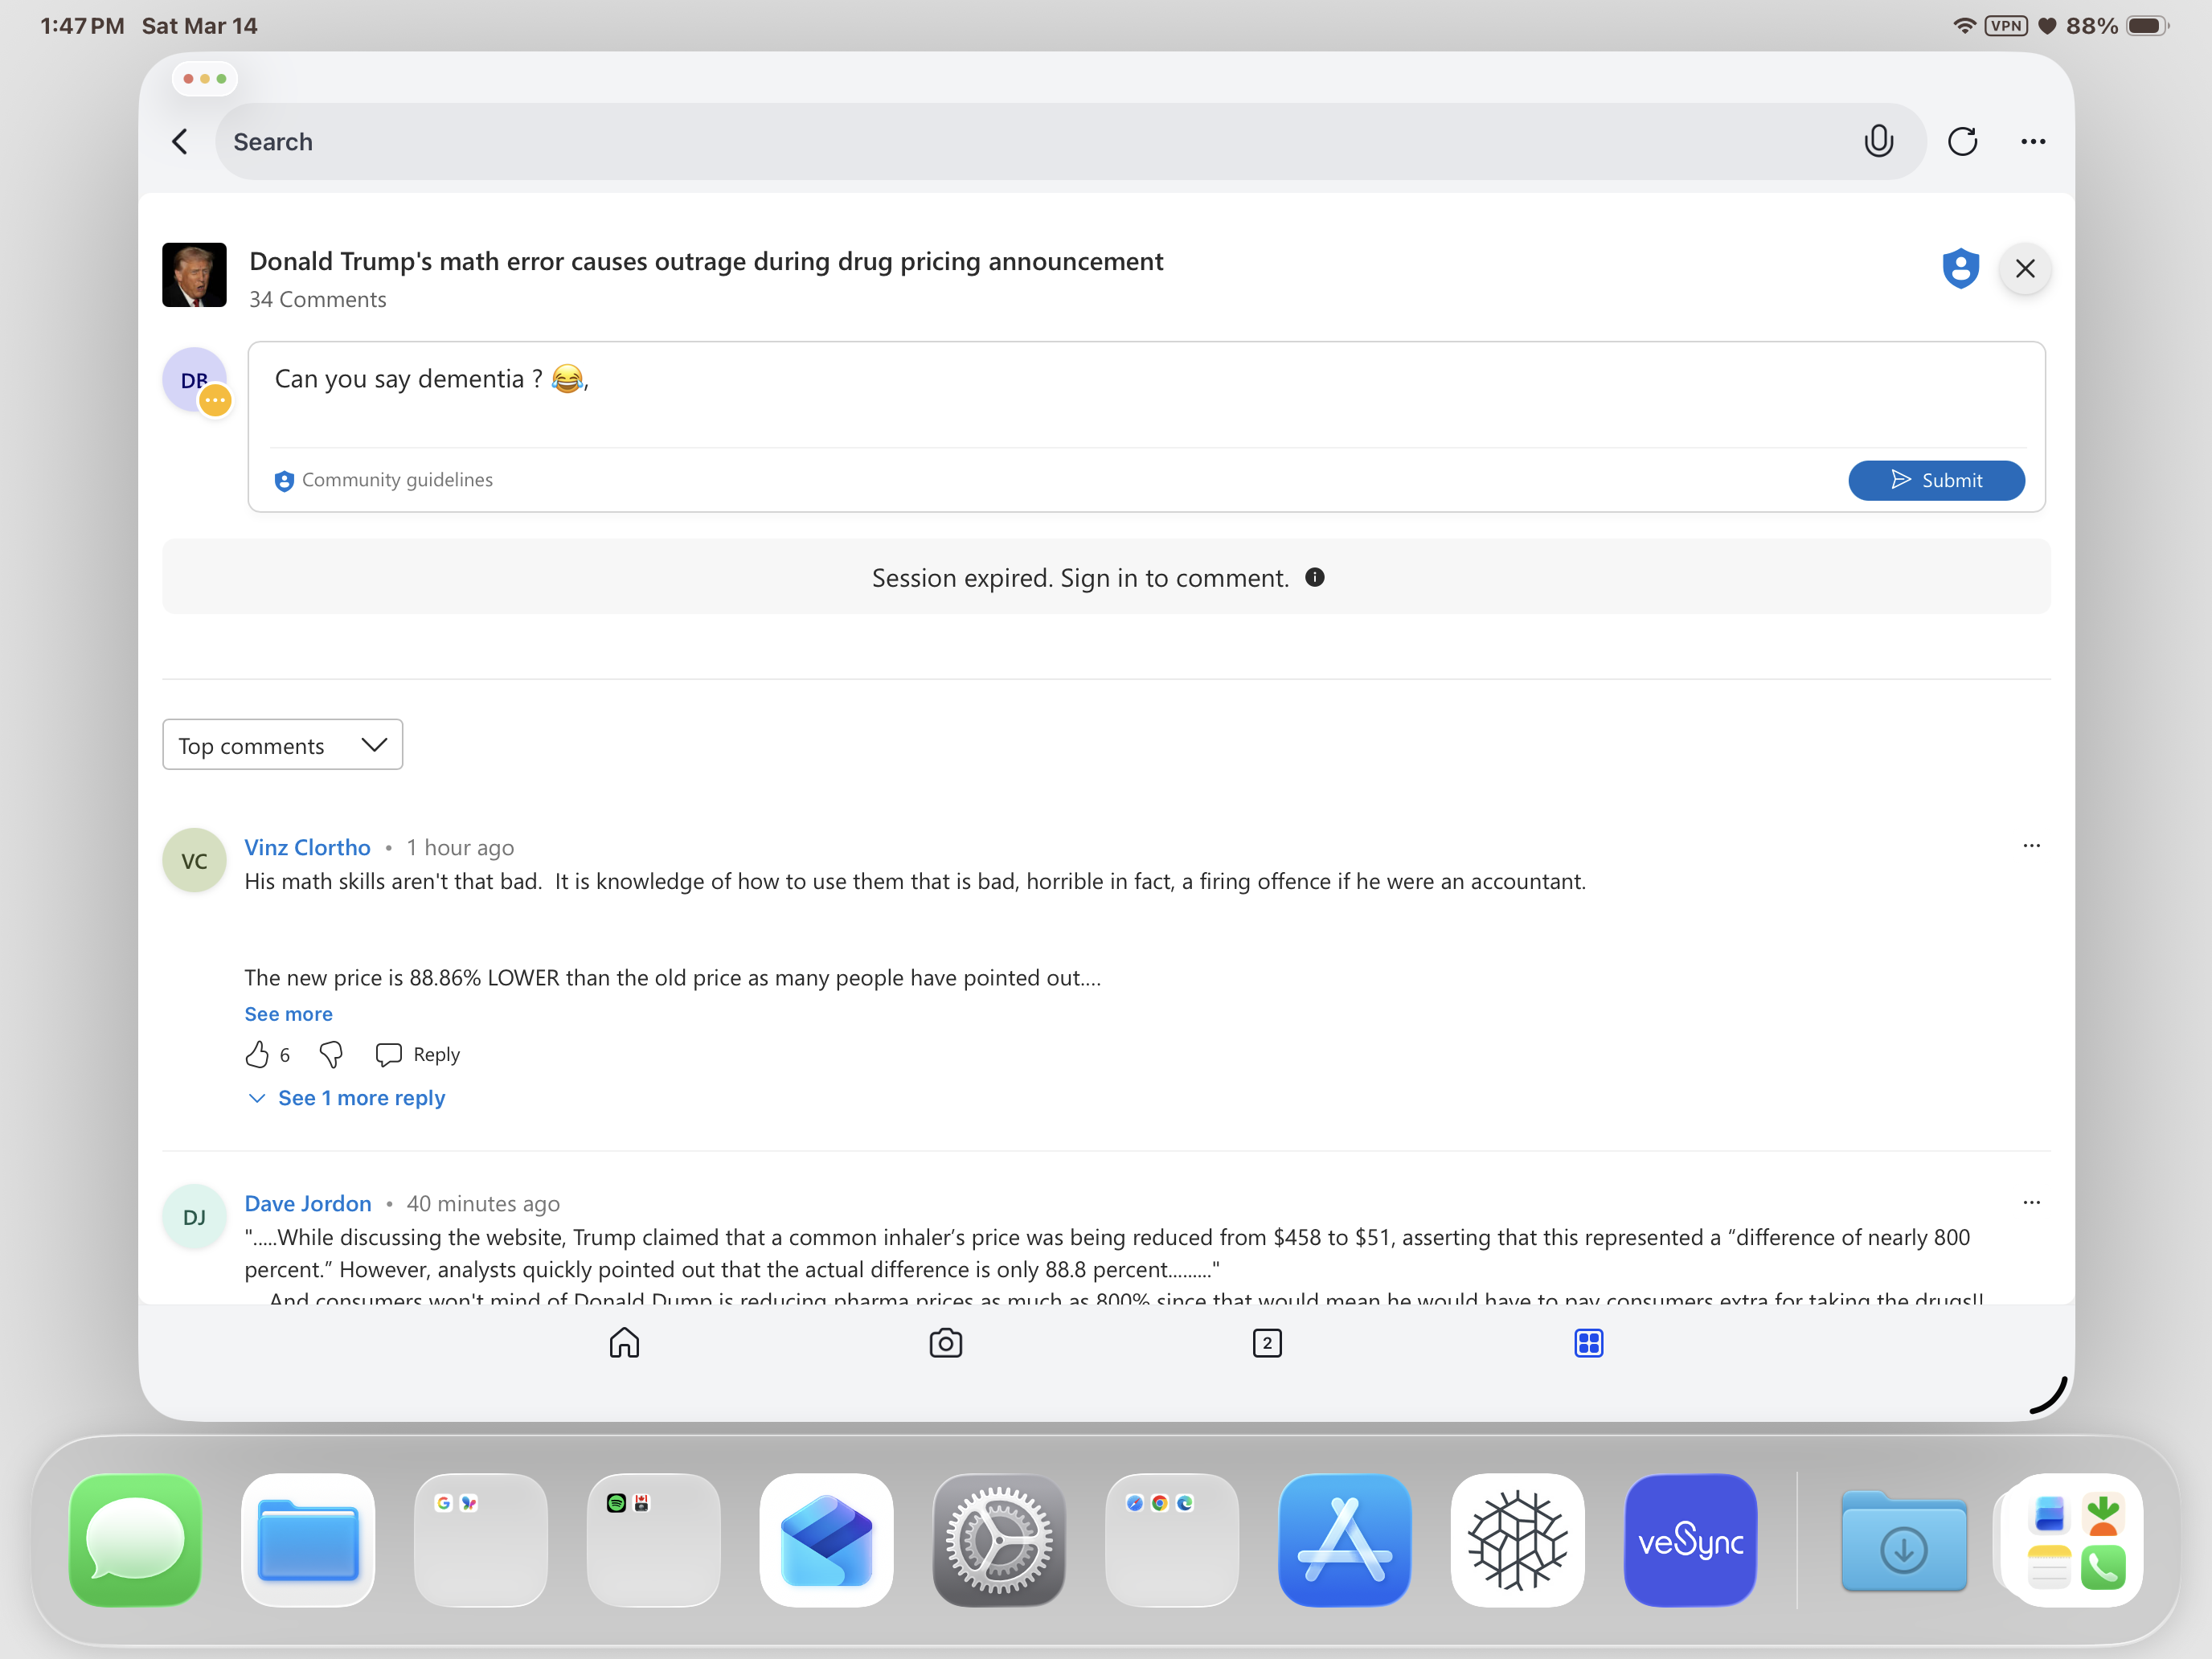Tap the camera icon in bottom bar

tap(945, 1342)
